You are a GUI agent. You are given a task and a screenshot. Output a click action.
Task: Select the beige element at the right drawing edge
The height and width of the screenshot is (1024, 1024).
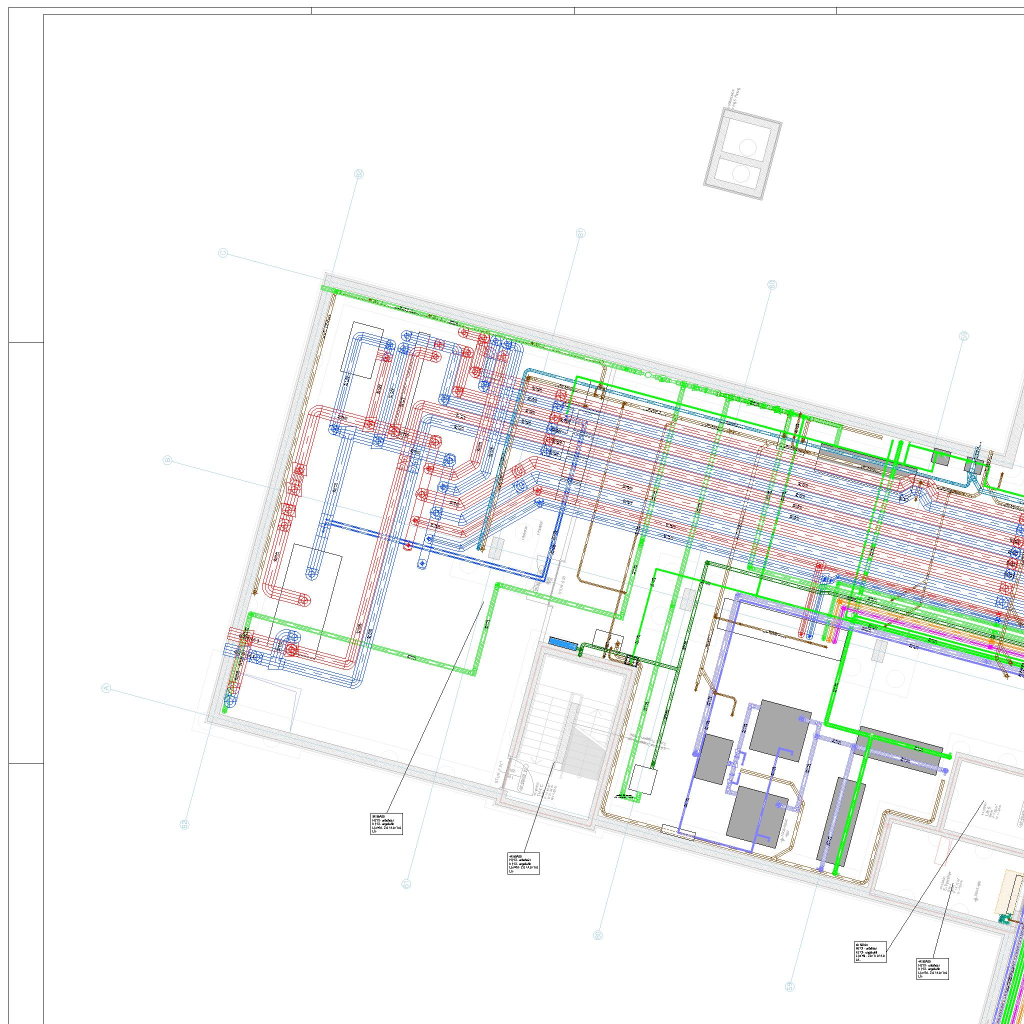(1012, 890)
